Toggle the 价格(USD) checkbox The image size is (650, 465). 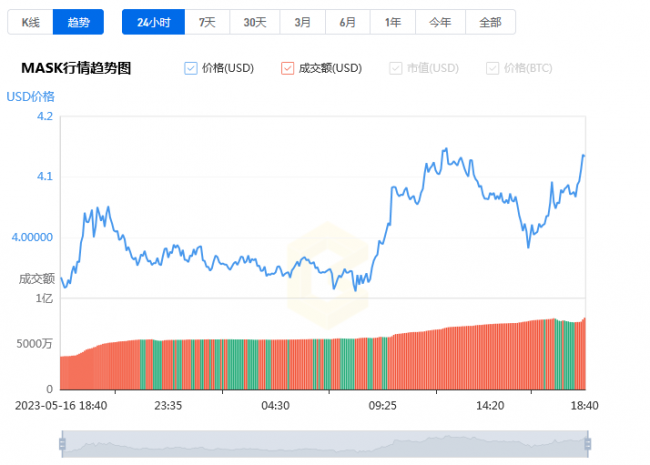pyautogui.click(x=191, y=68)
